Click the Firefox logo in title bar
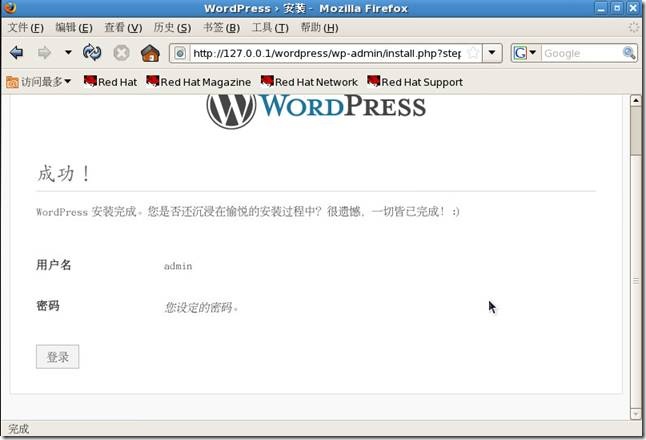This screenshot has width=646, height=440. 9,7
